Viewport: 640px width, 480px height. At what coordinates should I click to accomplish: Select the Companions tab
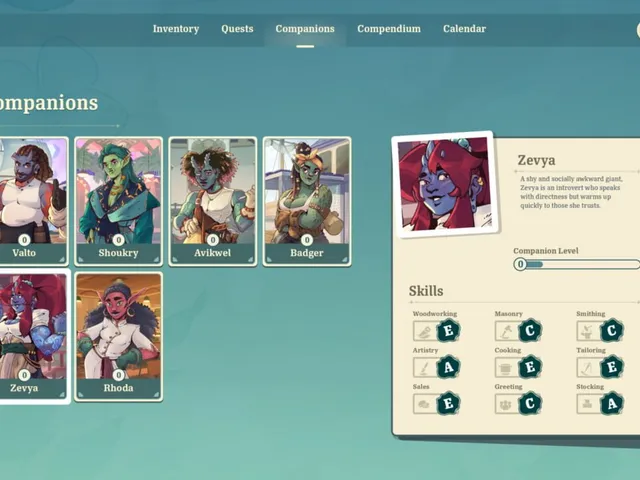click(x=305, y=29)
